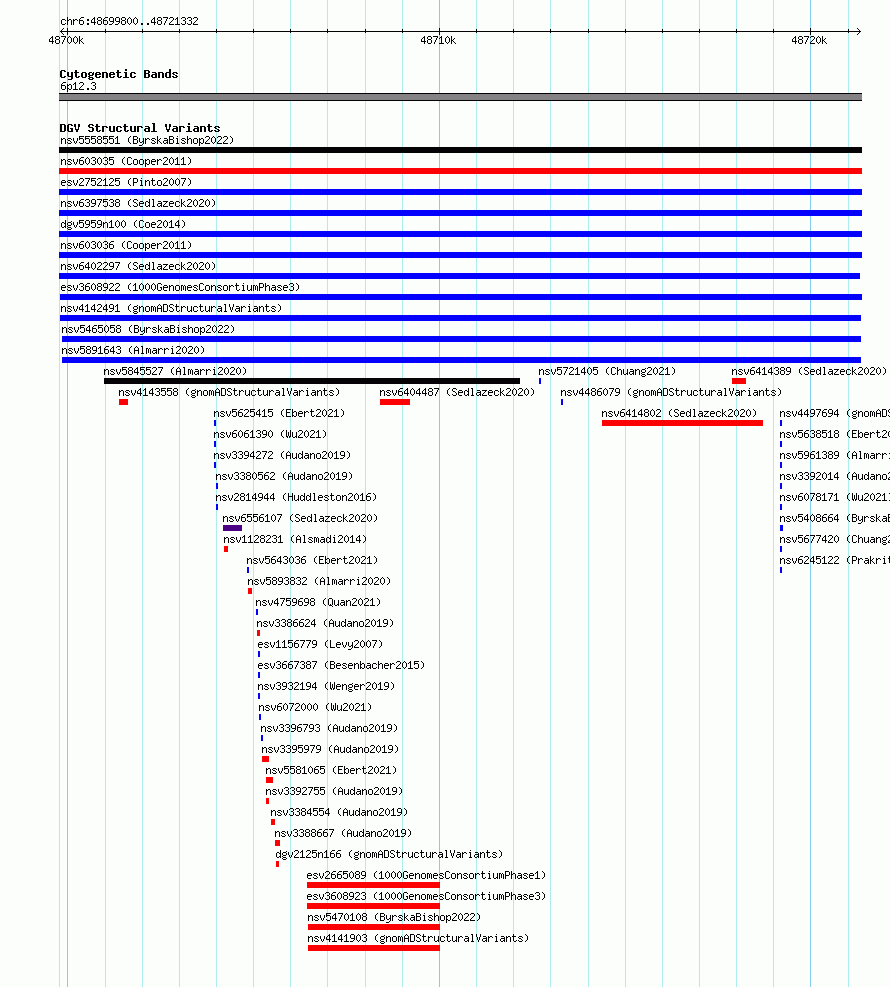Open nsv4143558 (gnomADStructuralVariants) entry
The height and width of the screenshot is (987, 890).
[x=229, y=392]
